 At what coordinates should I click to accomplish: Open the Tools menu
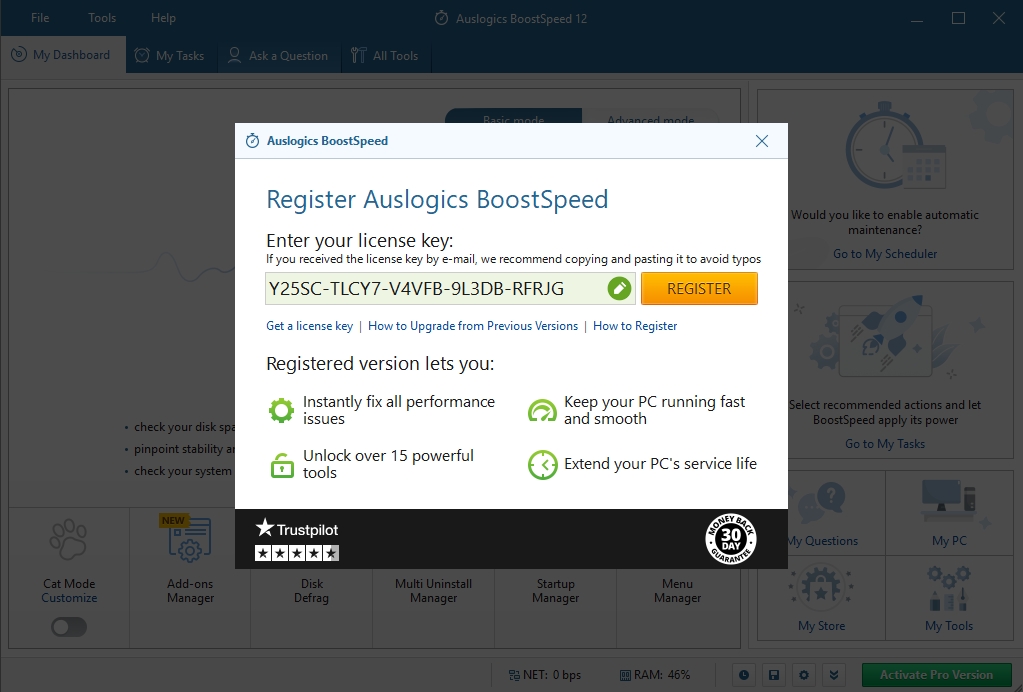click(101, 17)
